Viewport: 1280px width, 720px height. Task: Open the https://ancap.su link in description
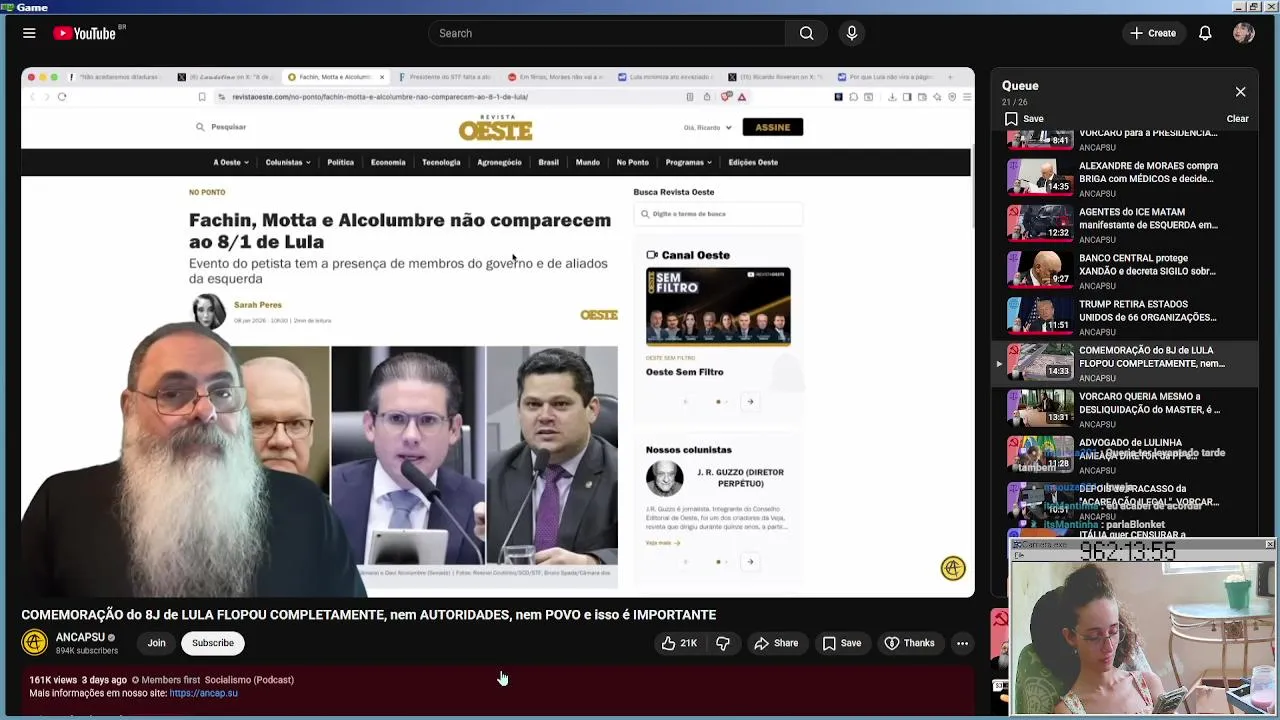(x=203, y=693)
